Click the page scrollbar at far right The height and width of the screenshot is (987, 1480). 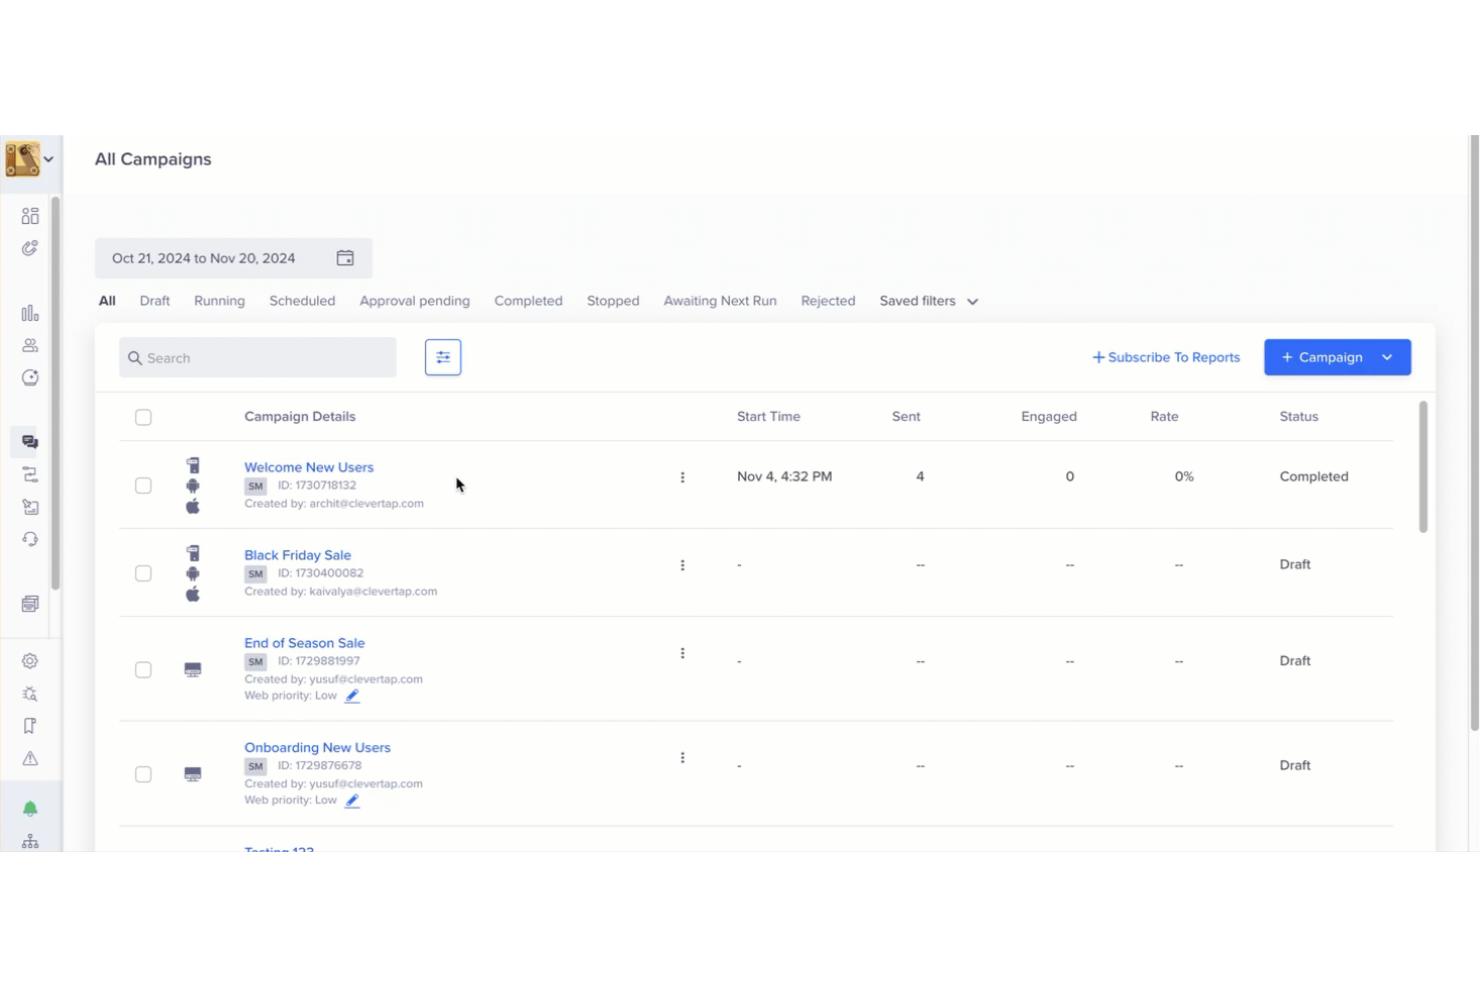point(1474,433)
